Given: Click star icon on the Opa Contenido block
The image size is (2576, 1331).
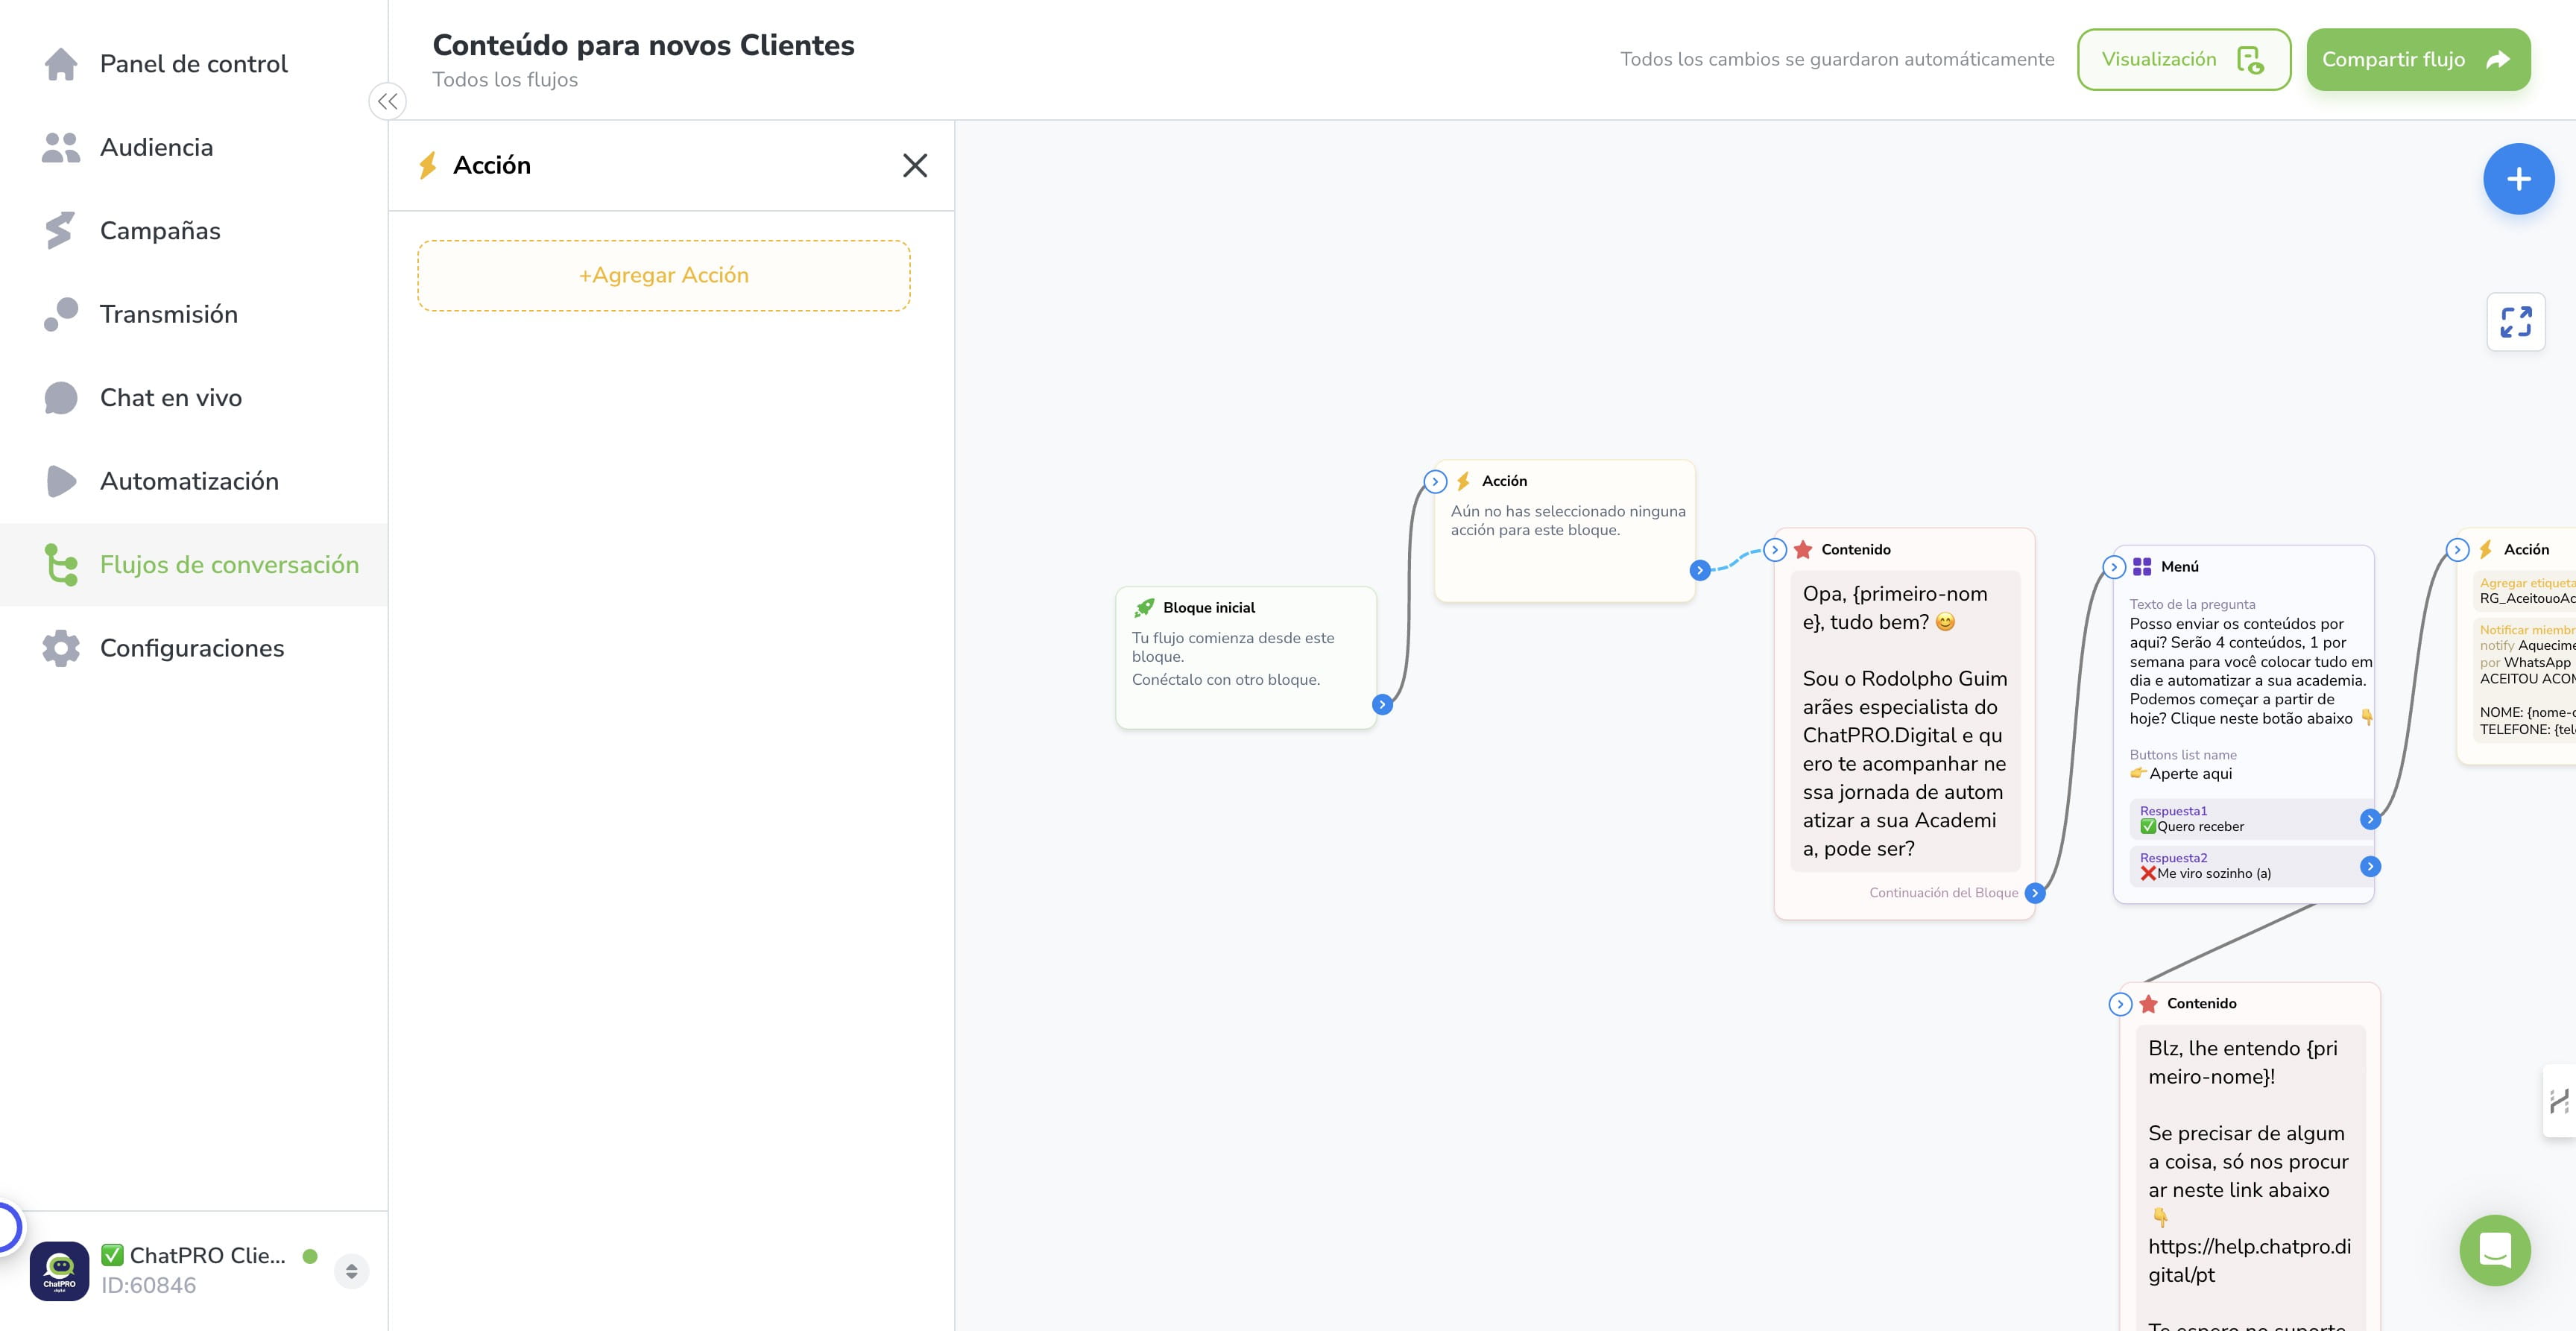Looking at the screenshot, I should (1803, 549).
